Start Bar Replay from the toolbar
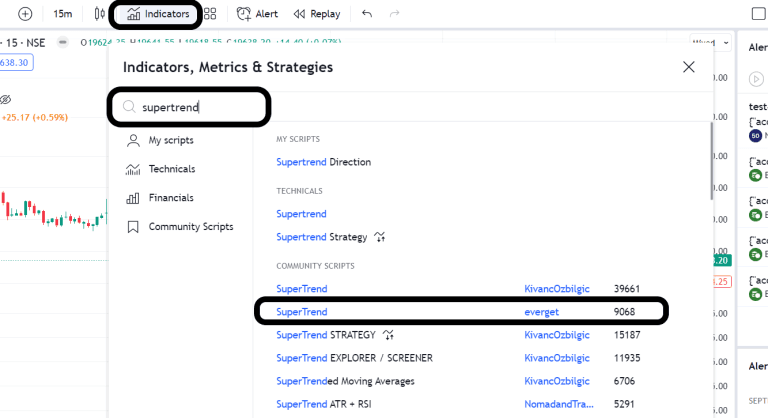Image resolution: width=768 pixels, height=418 pixels. (316, 14)
